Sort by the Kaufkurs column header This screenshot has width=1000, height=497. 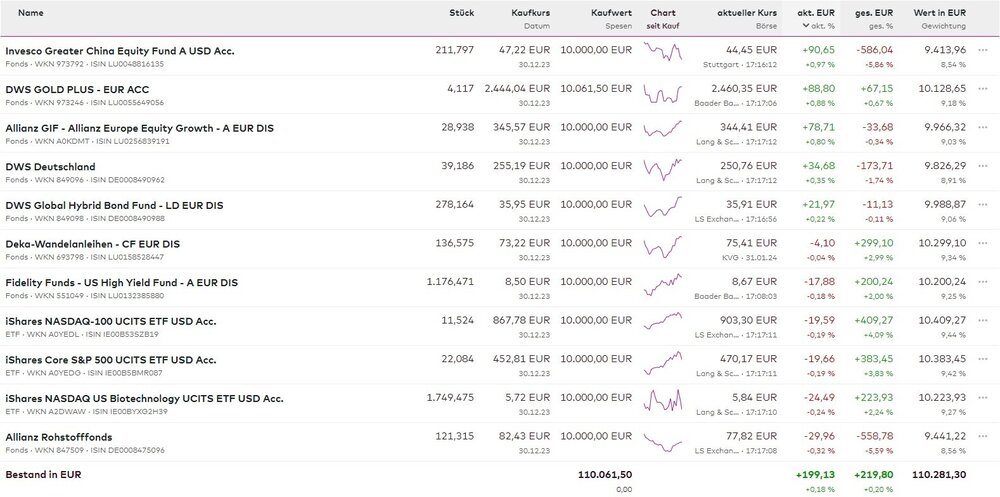pos(530,13)
